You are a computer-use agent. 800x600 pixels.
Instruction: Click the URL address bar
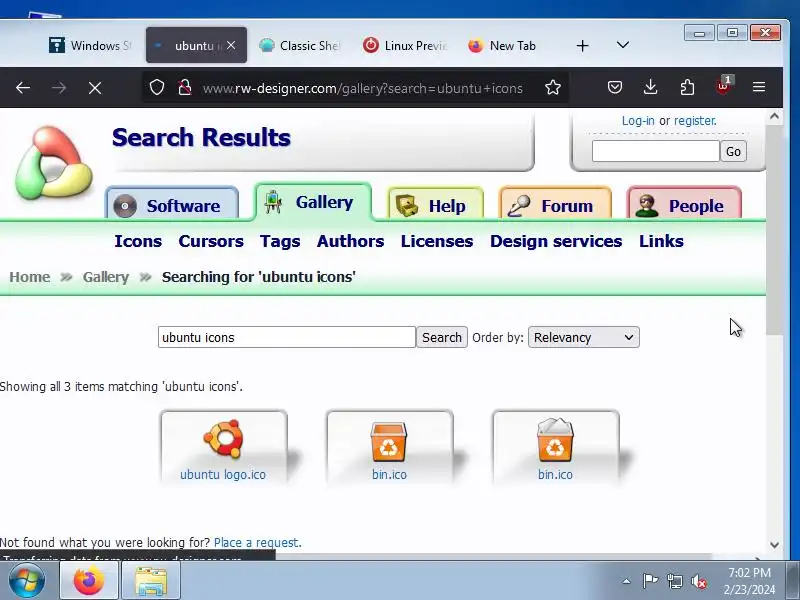tap(362, 88)
